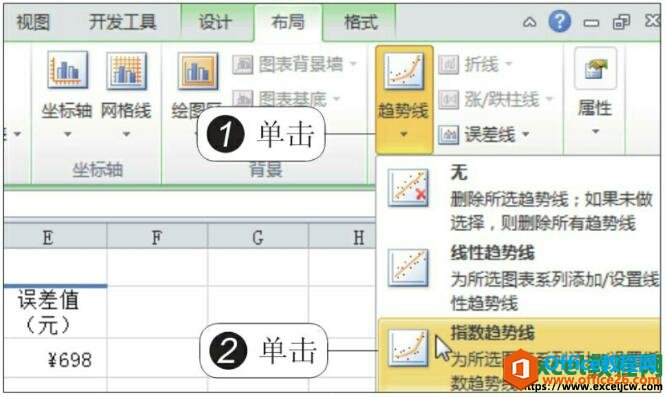Switch to the 格式 tab
Viewport: 666px width, 397px height.
(x=360, y=22)
